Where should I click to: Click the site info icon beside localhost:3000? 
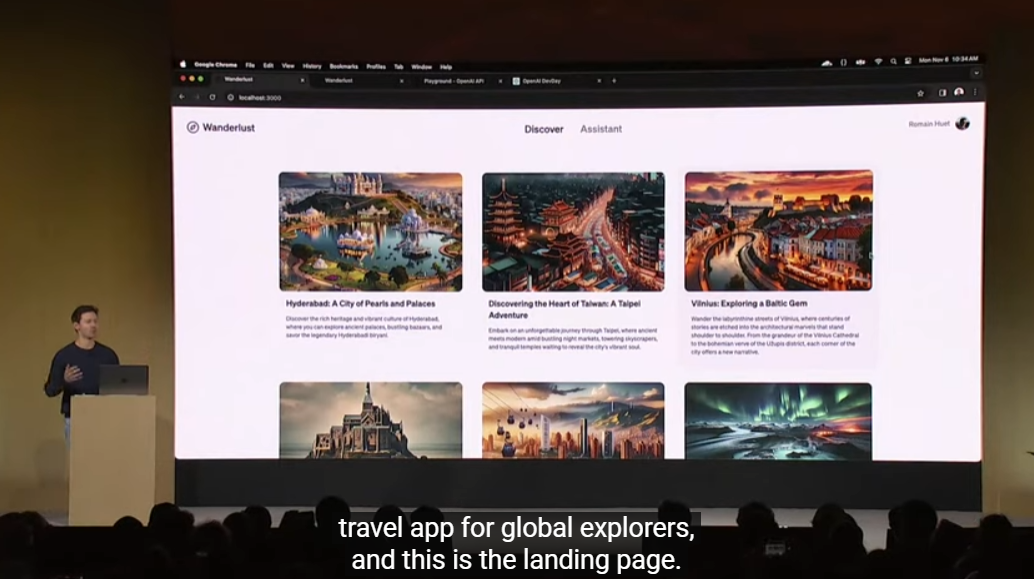pyautogui.click(x=231, y=97)
